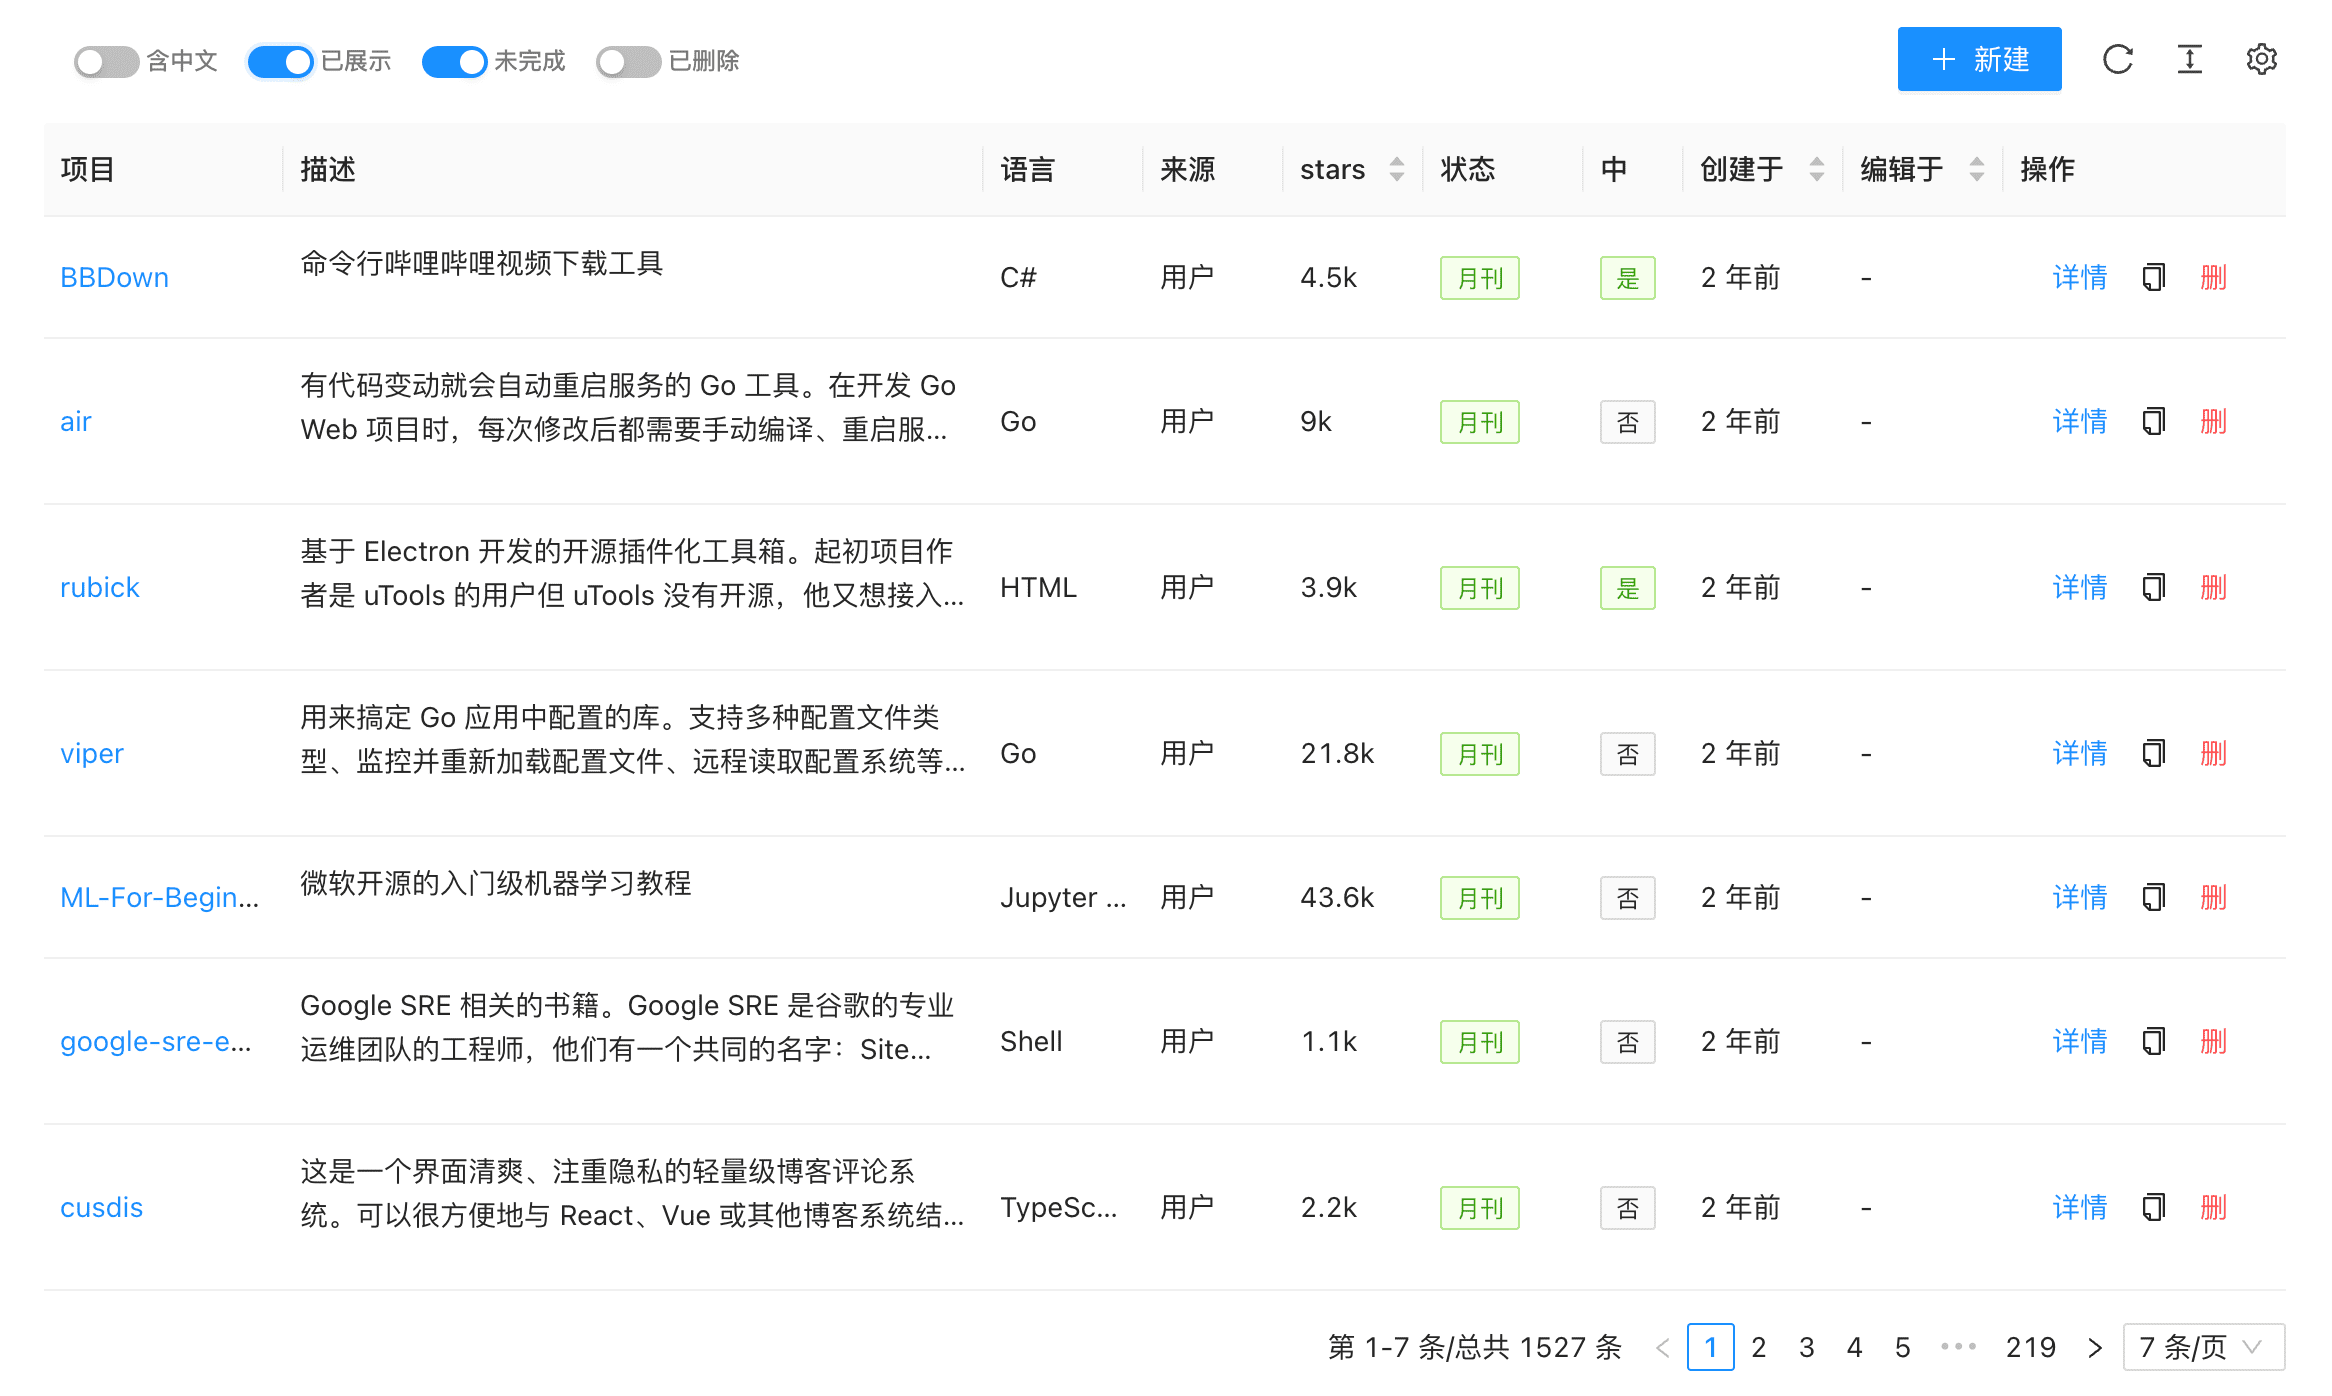Click the 否 tag in viper row
2332x1396 pixels.
click(1628, 754)
